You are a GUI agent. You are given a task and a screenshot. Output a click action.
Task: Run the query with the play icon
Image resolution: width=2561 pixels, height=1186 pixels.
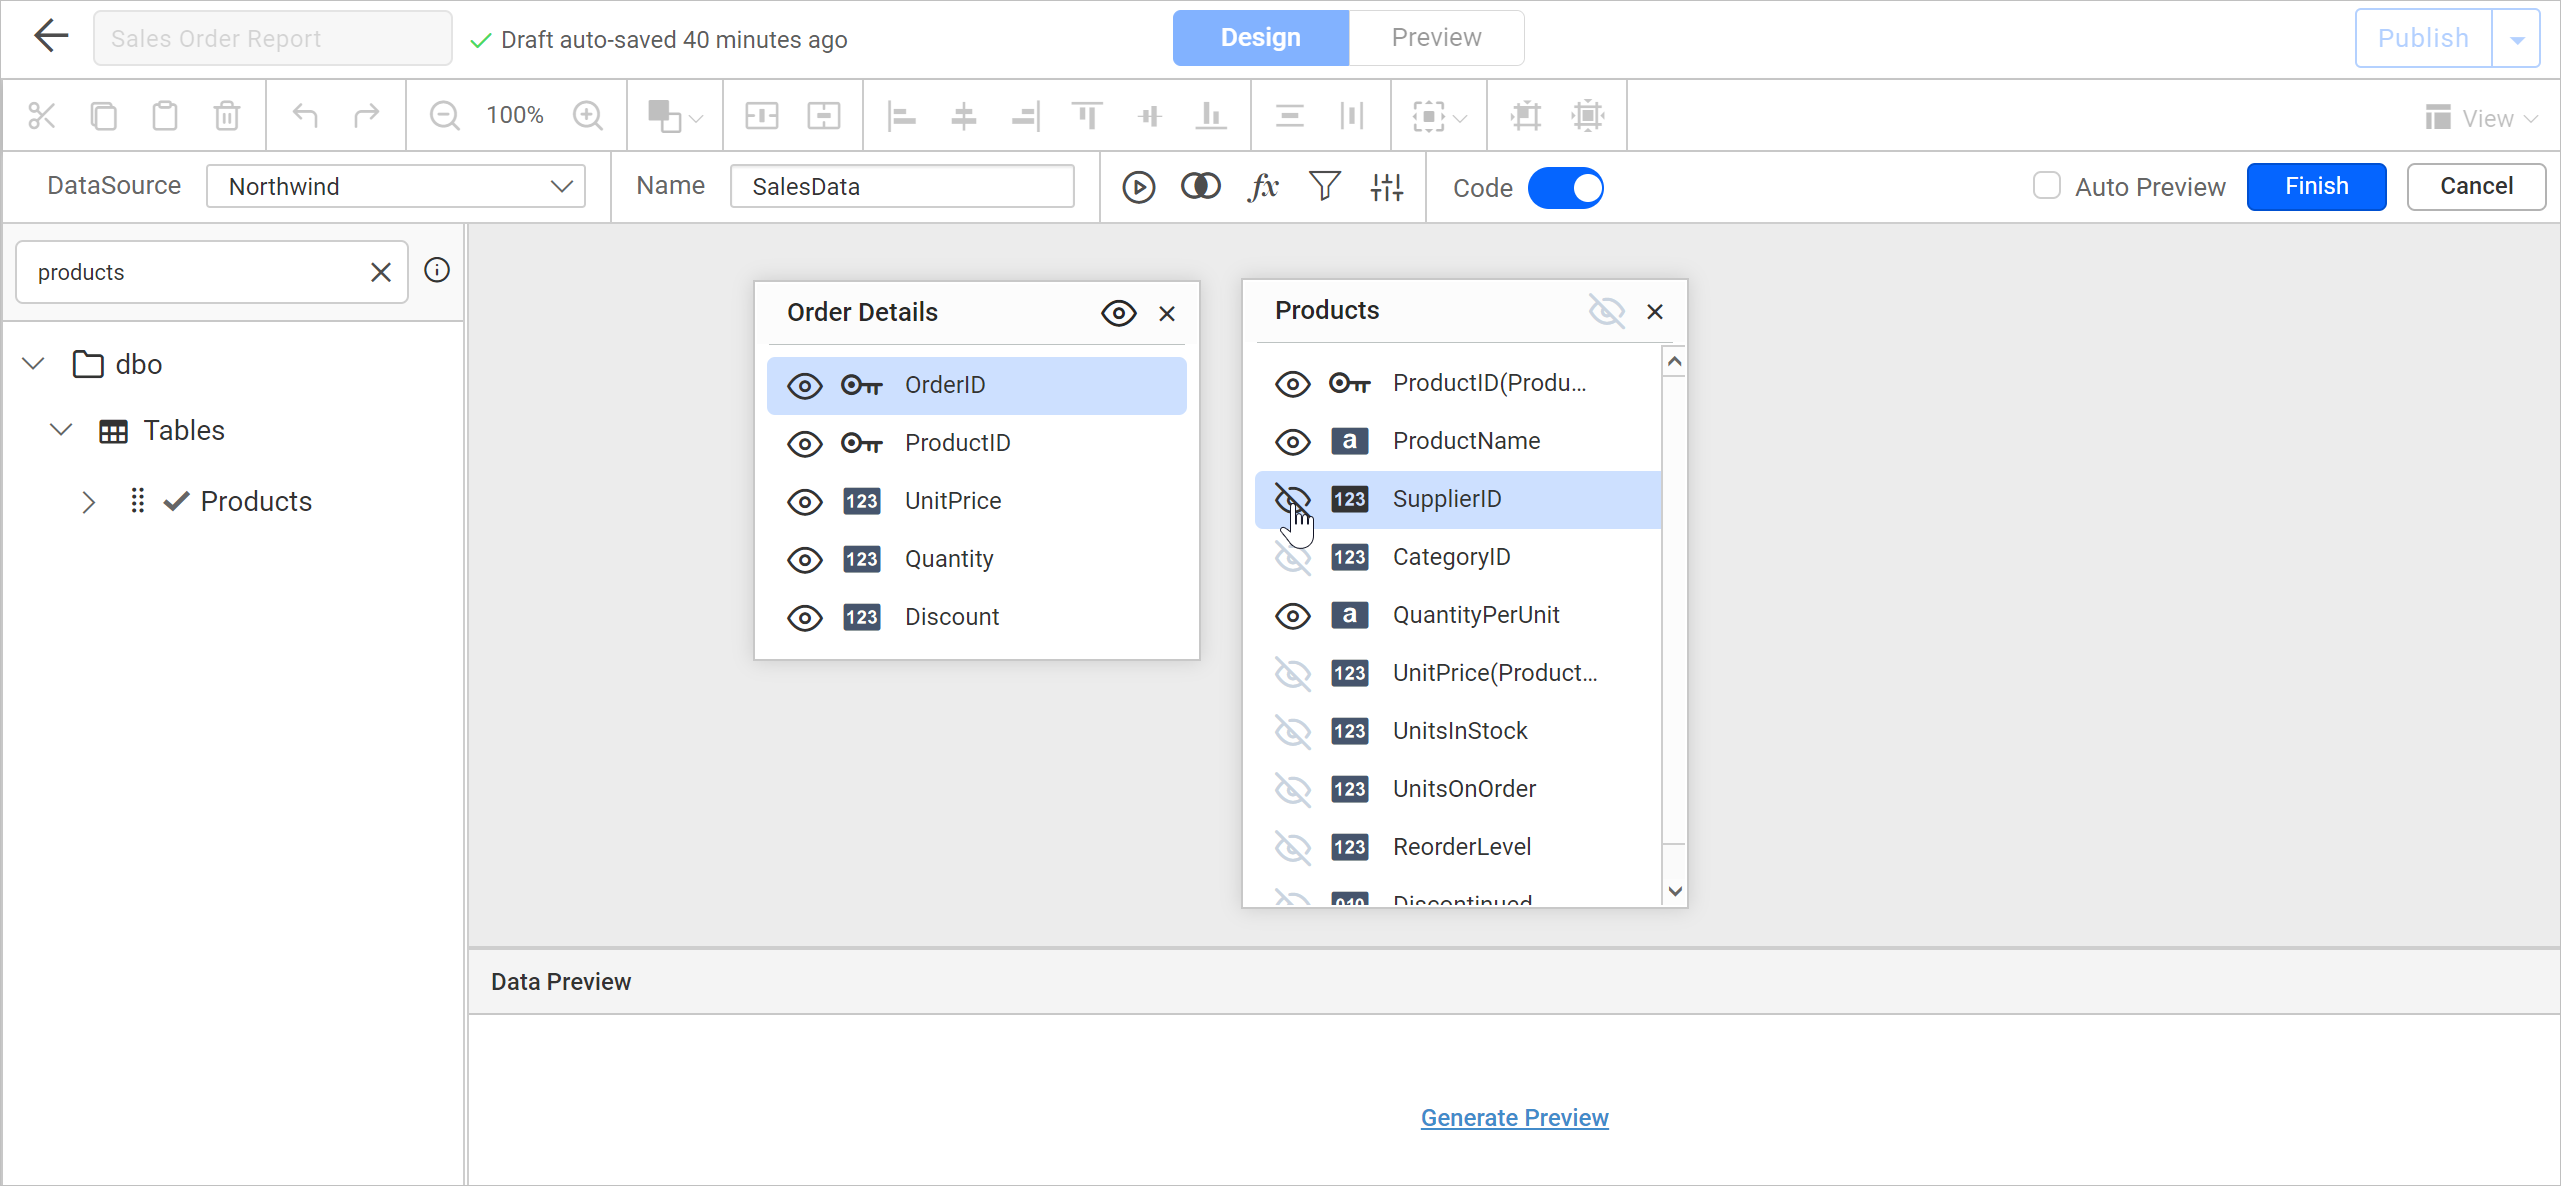coord(1138,187)
